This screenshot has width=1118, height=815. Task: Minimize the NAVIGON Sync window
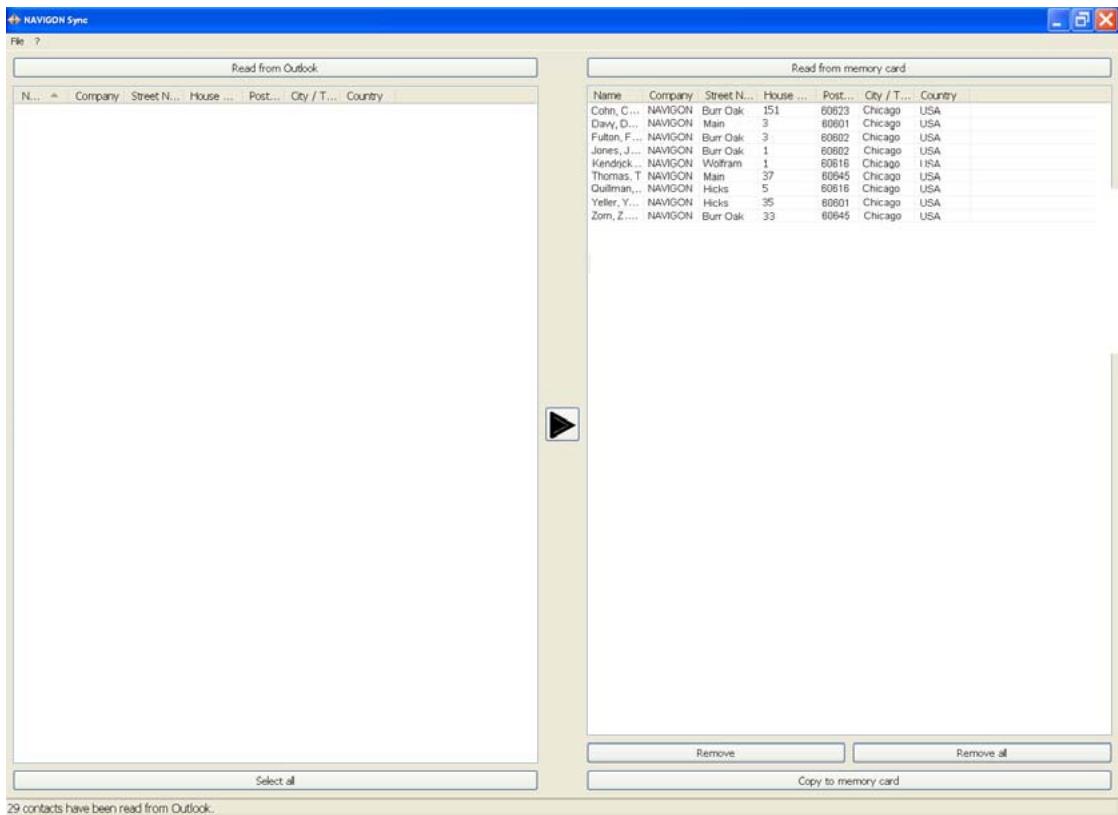tap(1057, 20)
